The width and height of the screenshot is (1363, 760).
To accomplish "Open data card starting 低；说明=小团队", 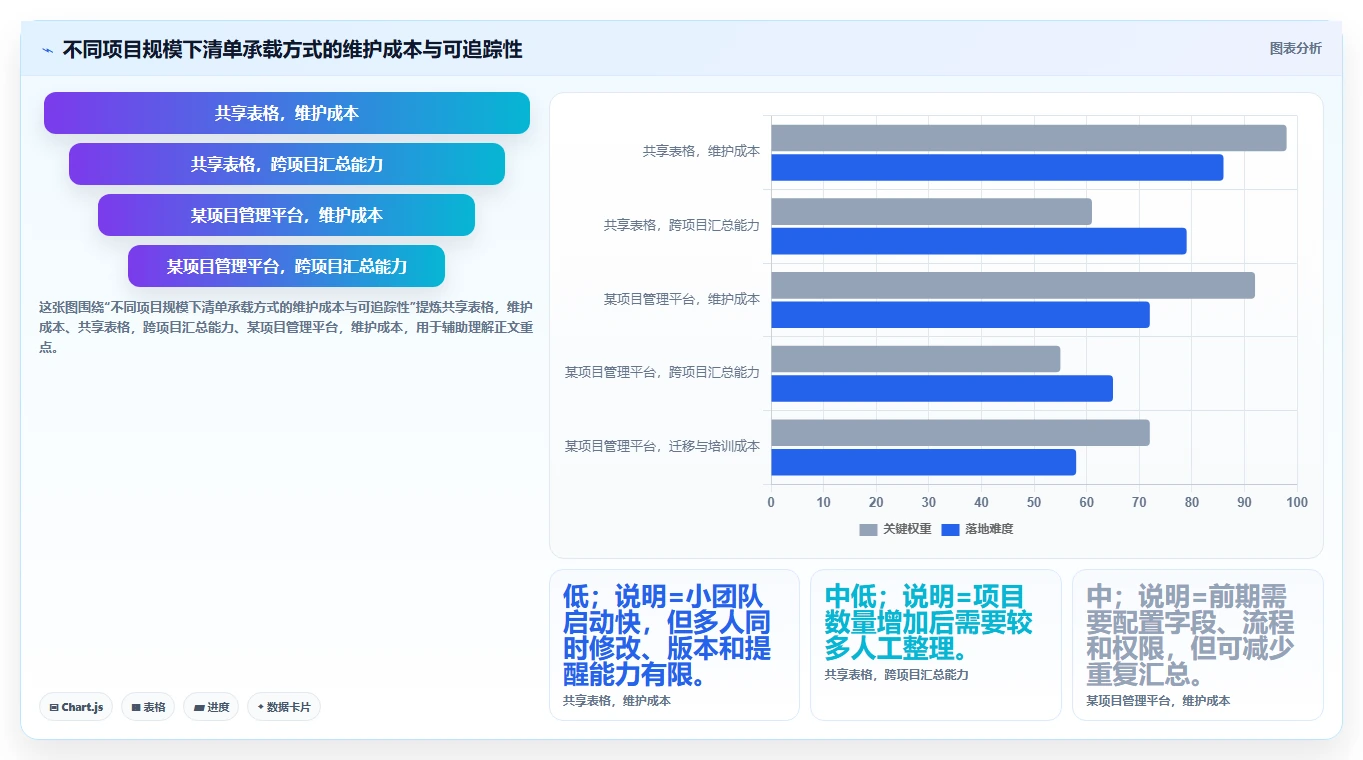I will (674, 645).
